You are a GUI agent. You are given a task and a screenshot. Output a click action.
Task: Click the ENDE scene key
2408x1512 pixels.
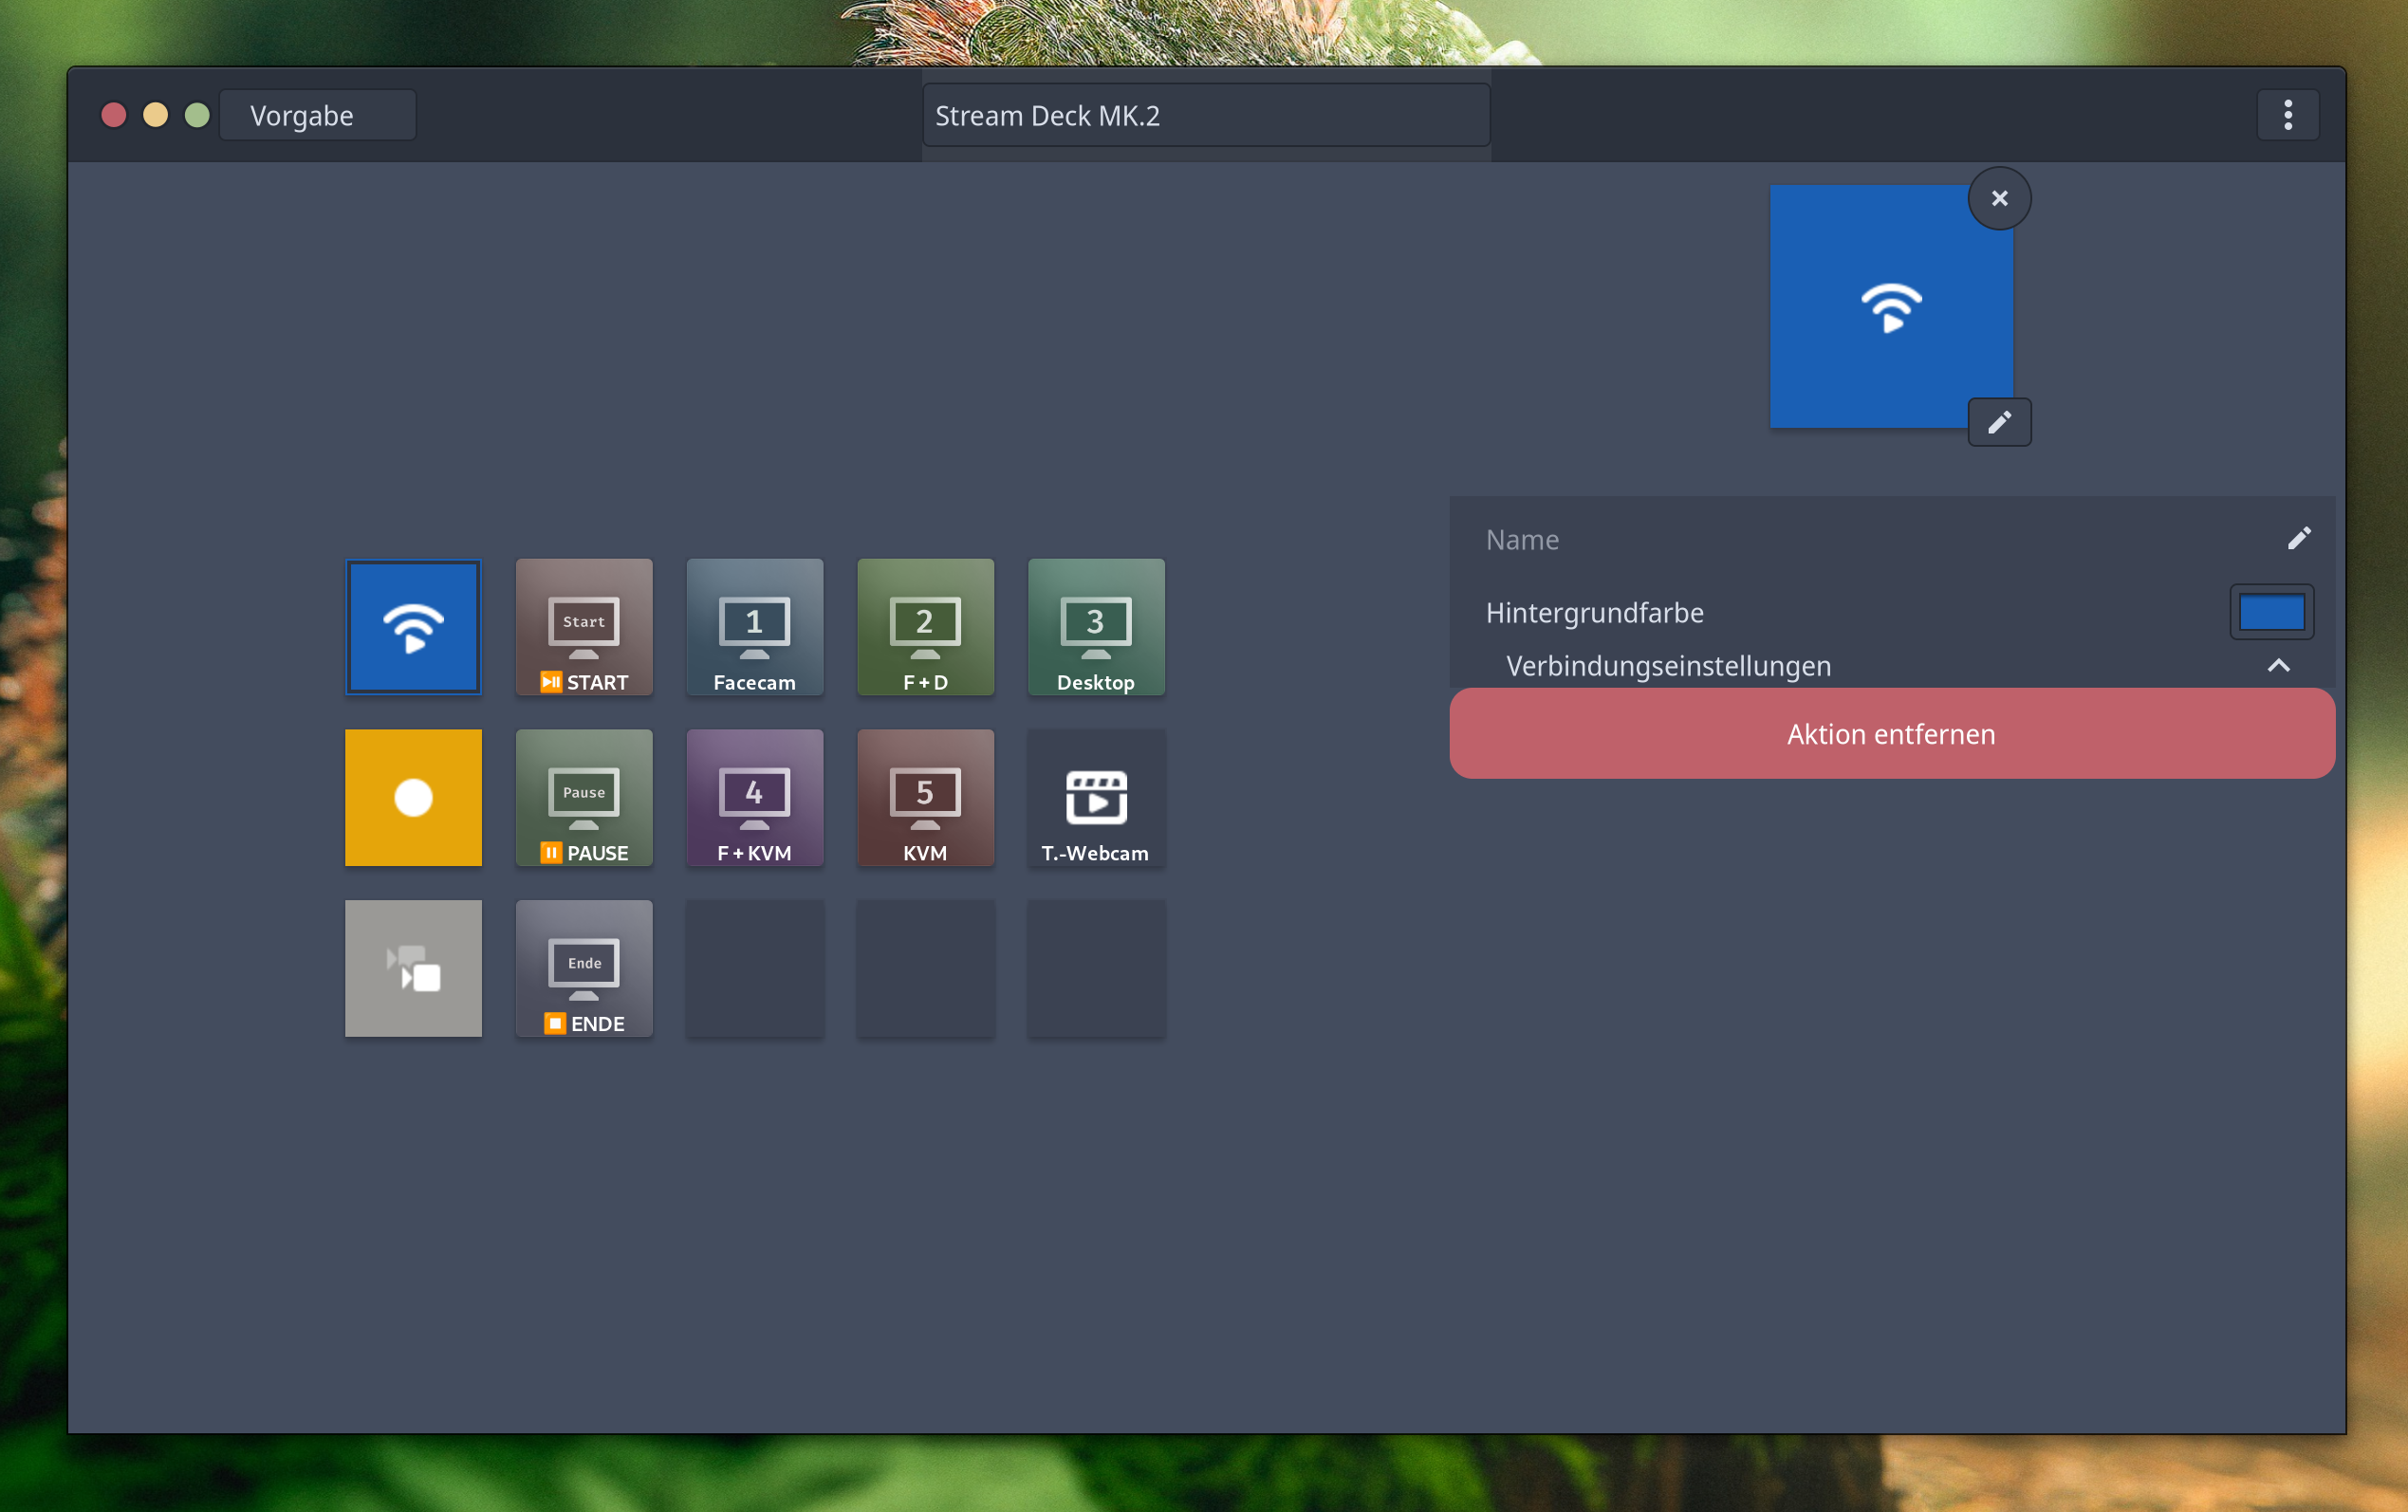coord(584,968)
